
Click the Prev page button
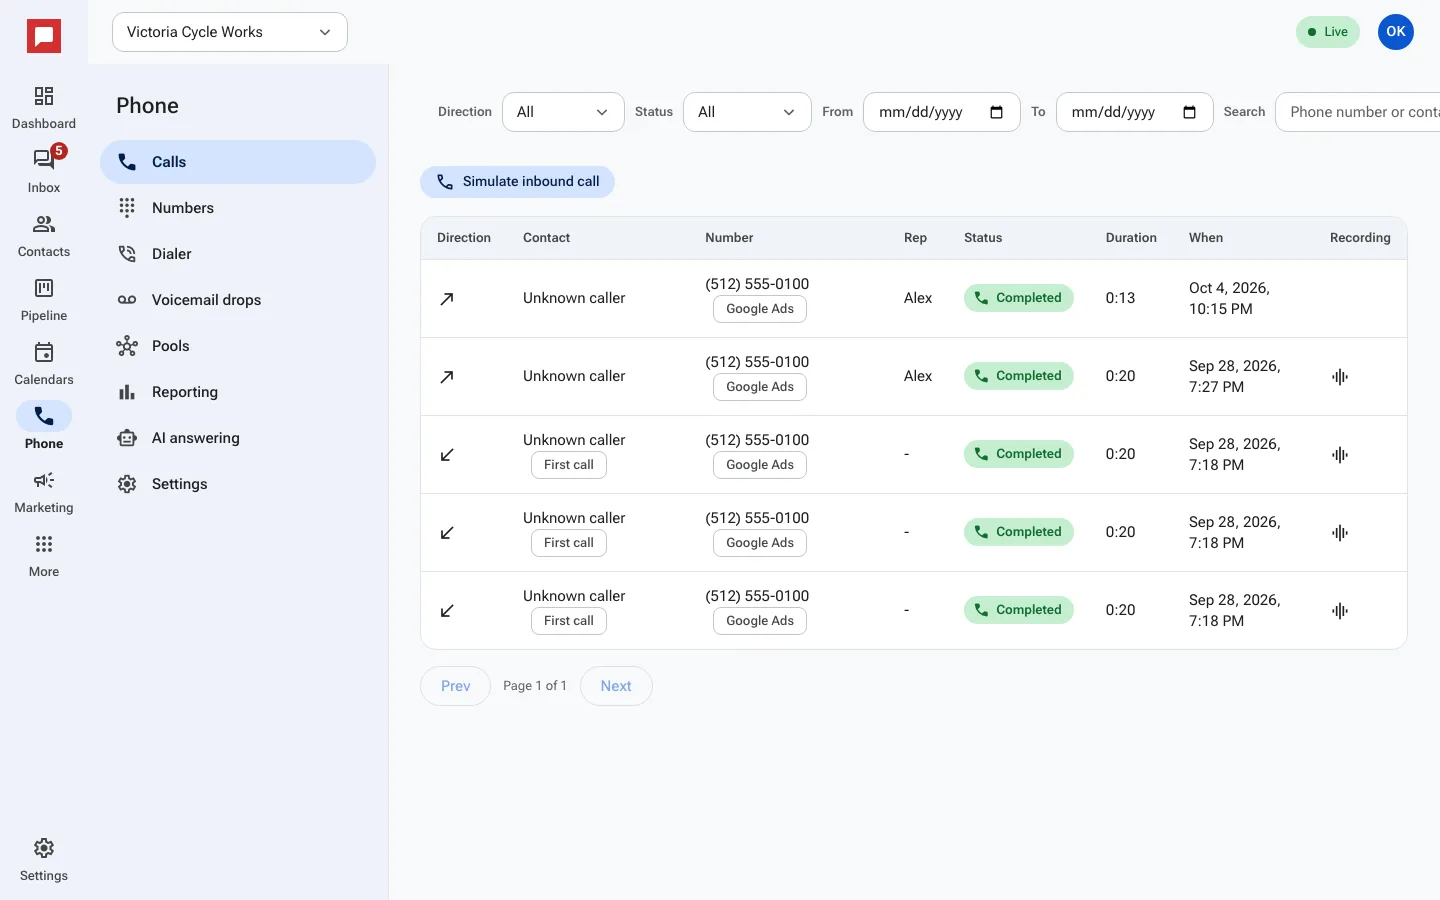455,686
